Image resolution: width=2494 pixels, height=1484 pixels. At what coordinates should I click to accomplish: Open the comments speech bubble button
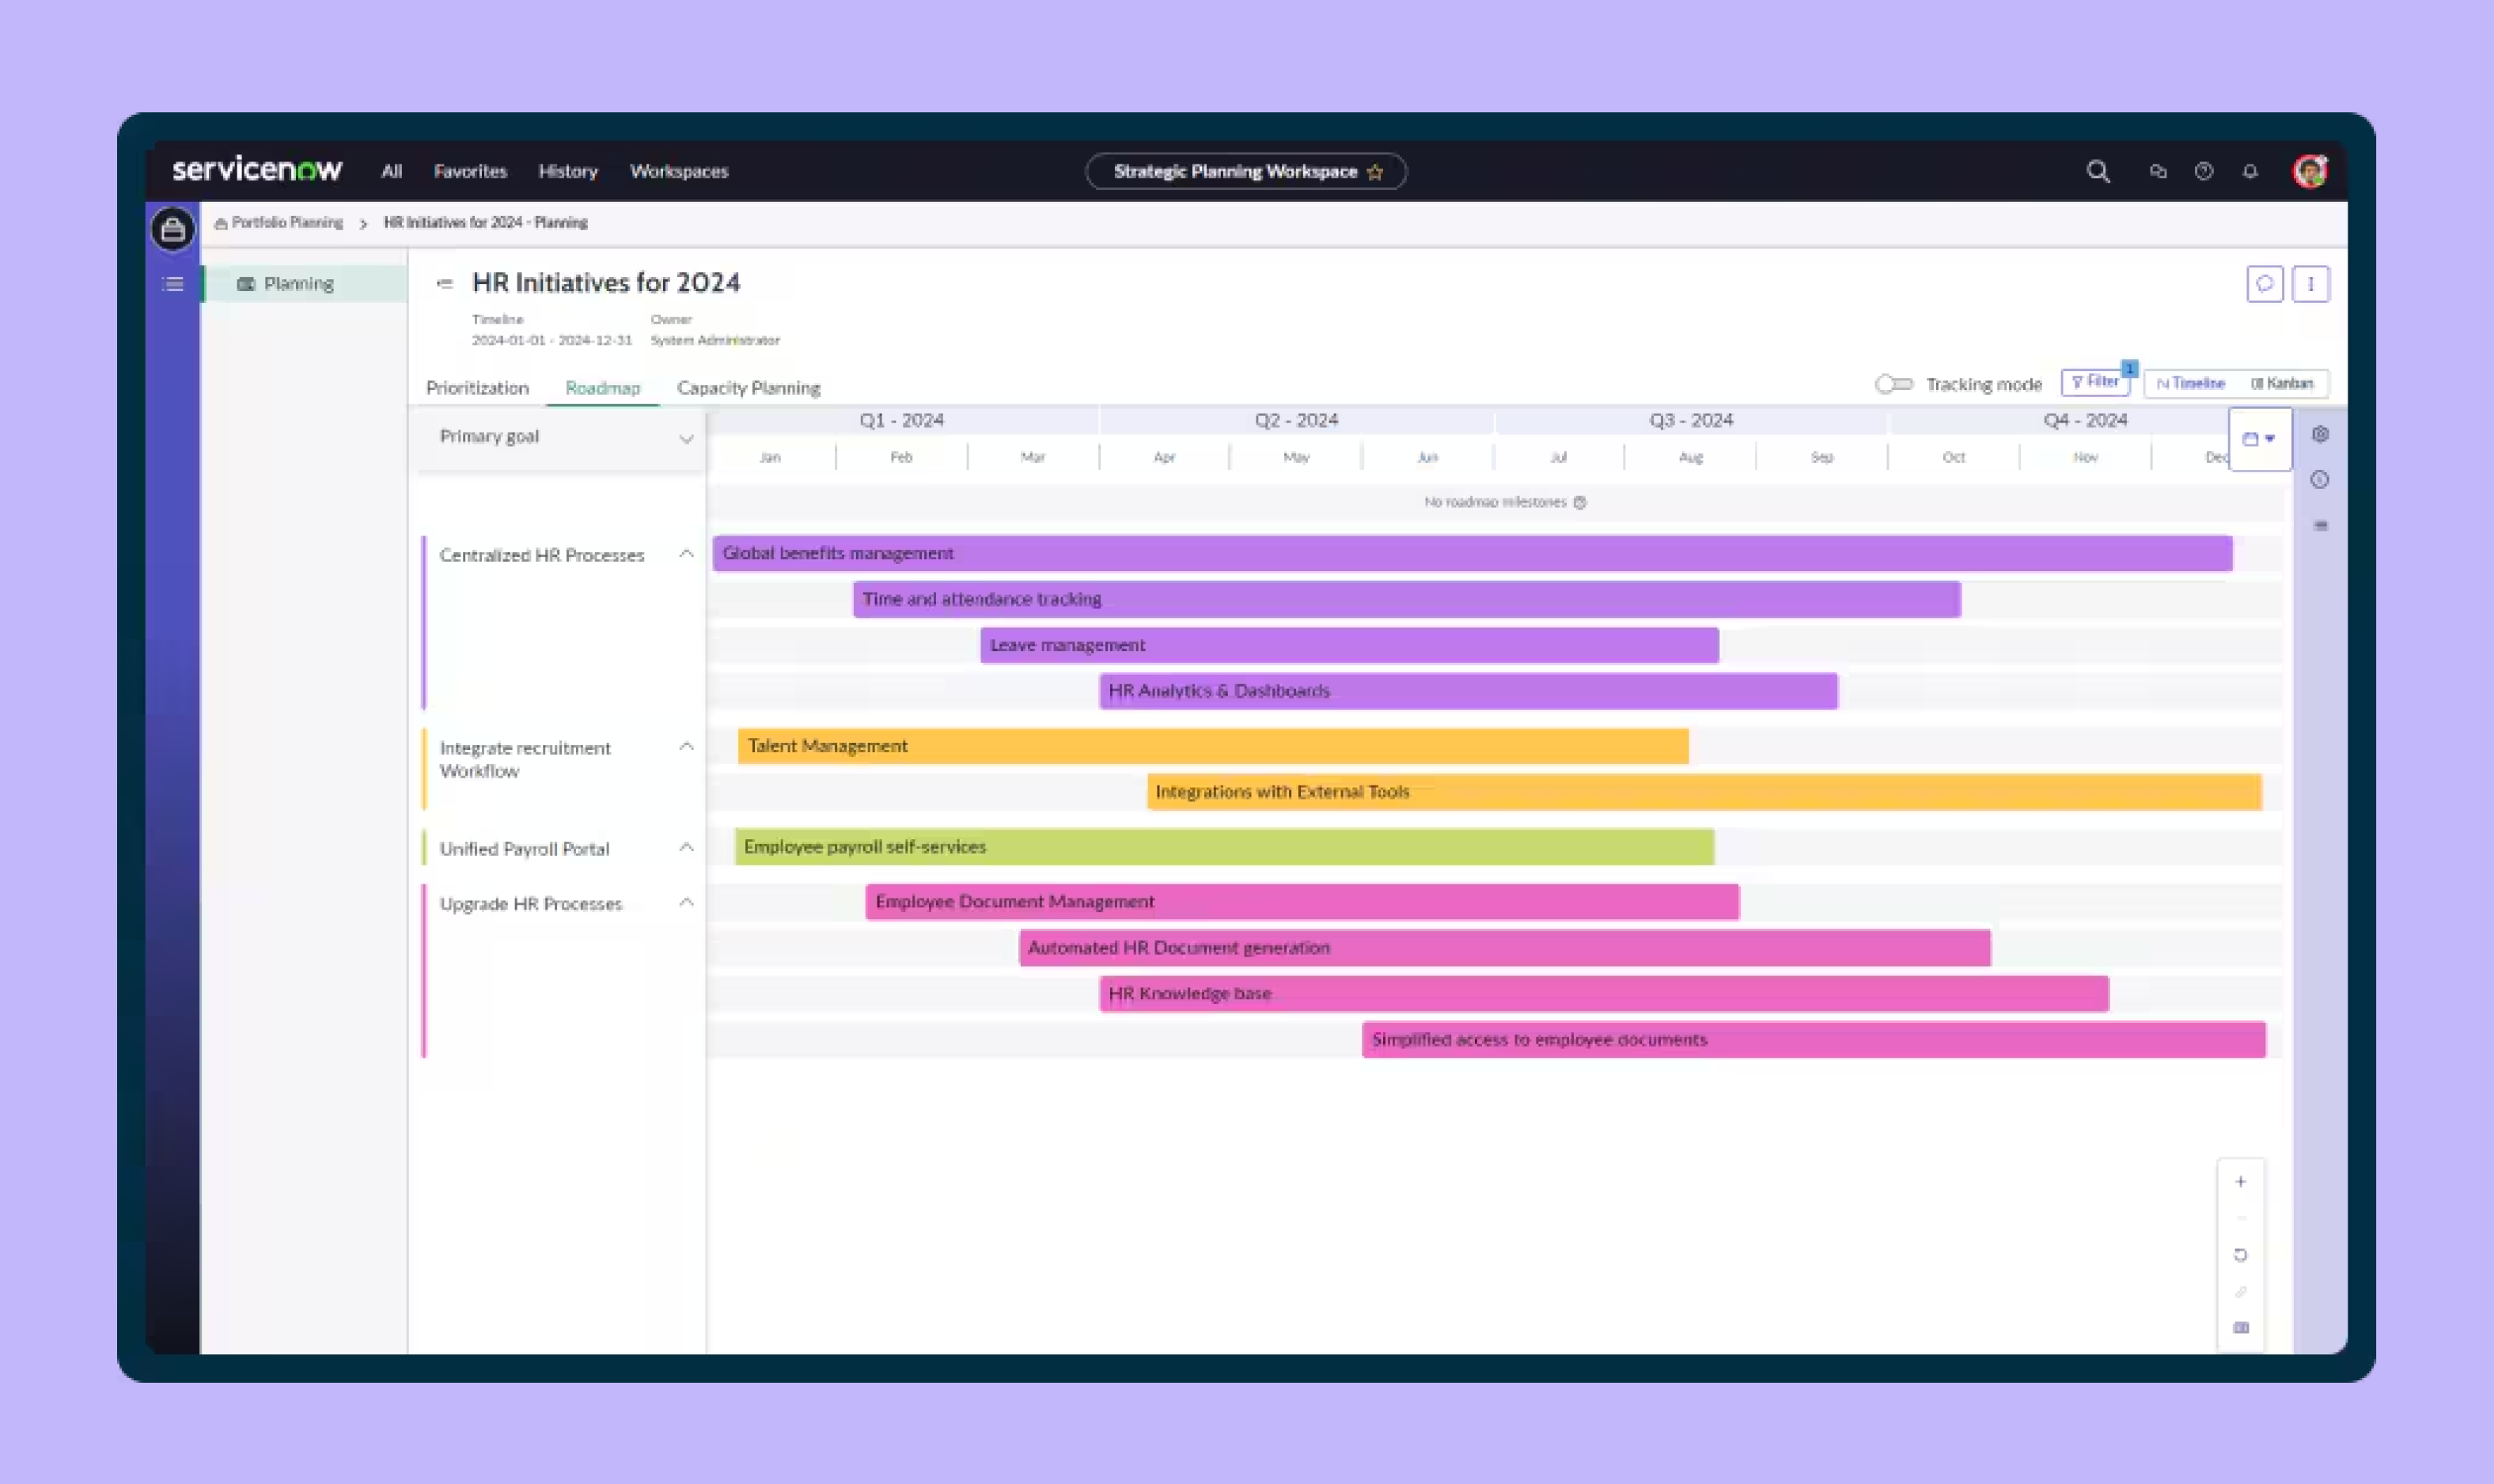click(2264, 284)
